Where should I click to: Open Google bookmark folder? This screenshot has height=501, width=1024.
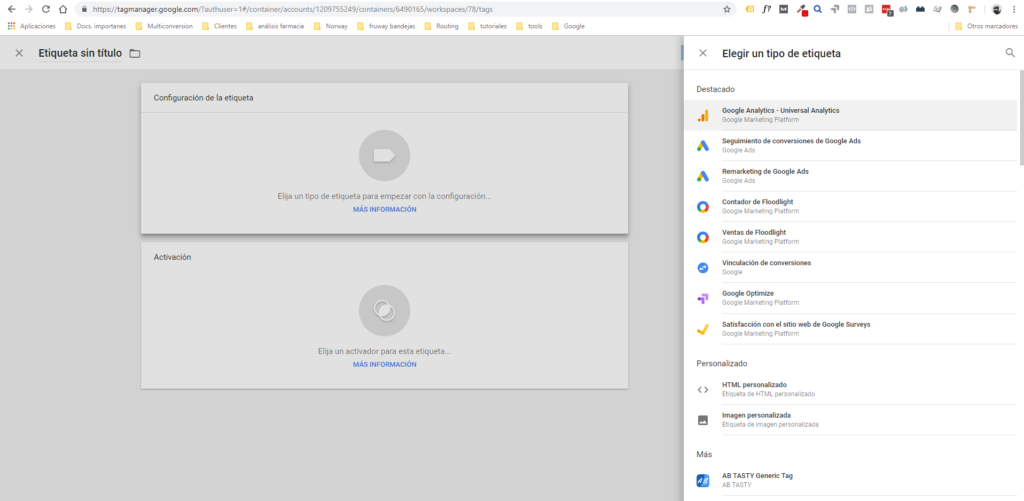[568, 26]
